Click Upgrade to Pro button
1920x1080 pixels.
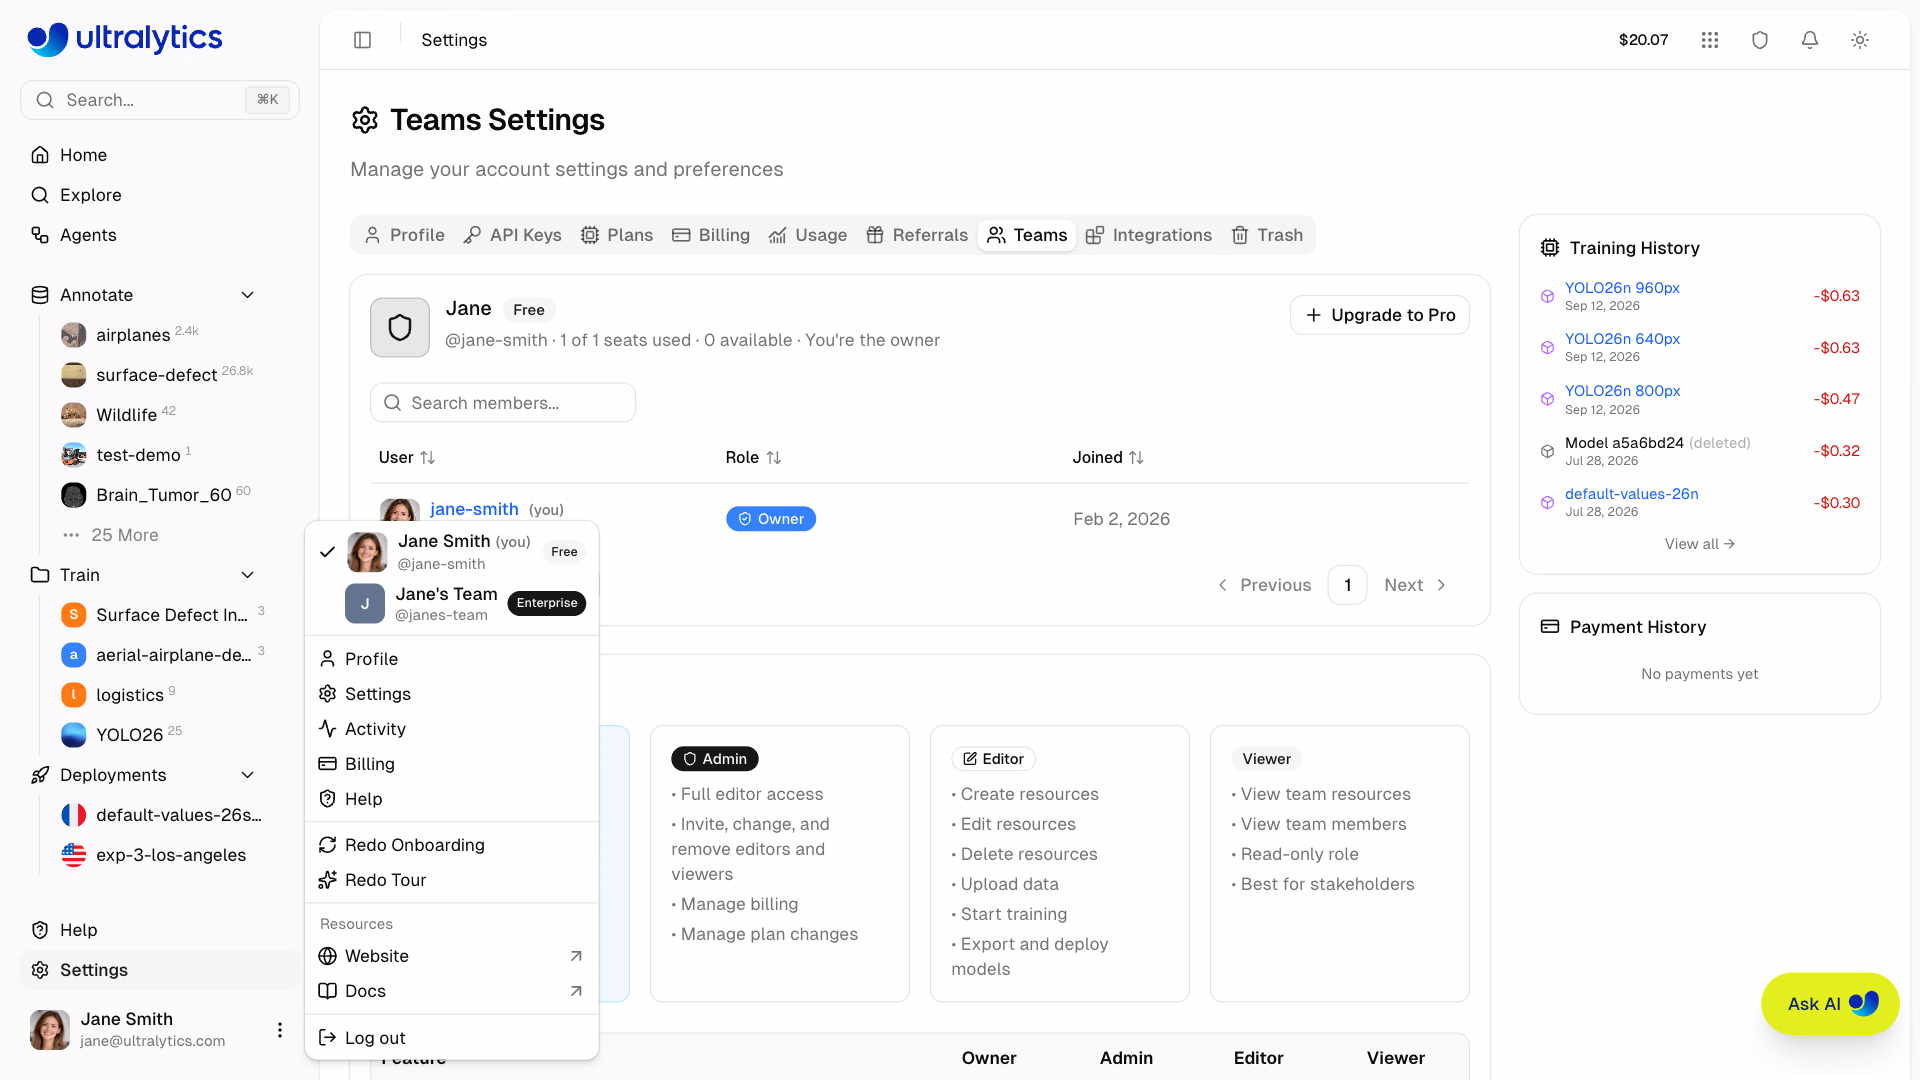coord(1380,315)
